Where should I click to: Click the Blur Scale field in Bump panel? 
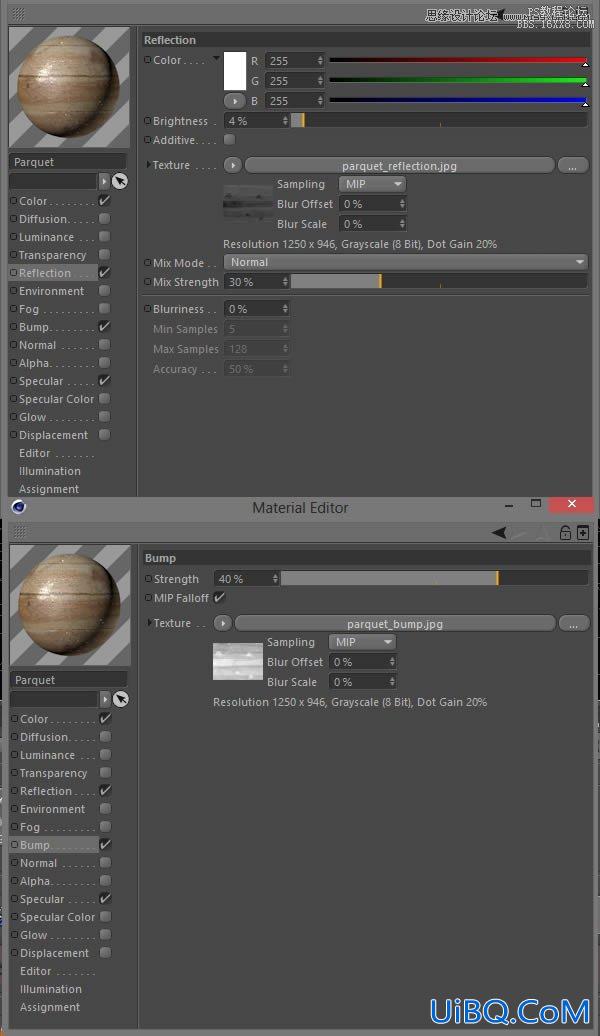click(x=363, y=682)
